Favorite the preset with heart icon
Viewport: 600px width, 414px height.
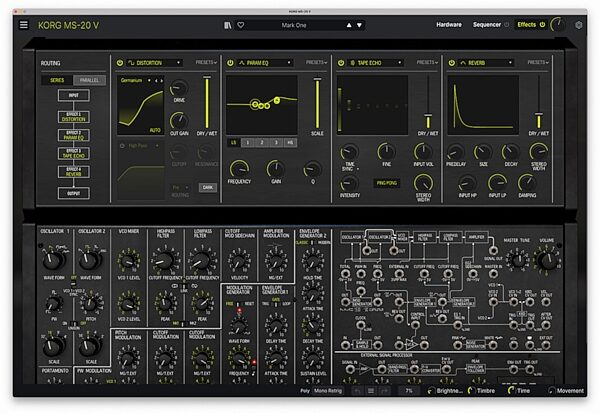click(x=241, y=25)
